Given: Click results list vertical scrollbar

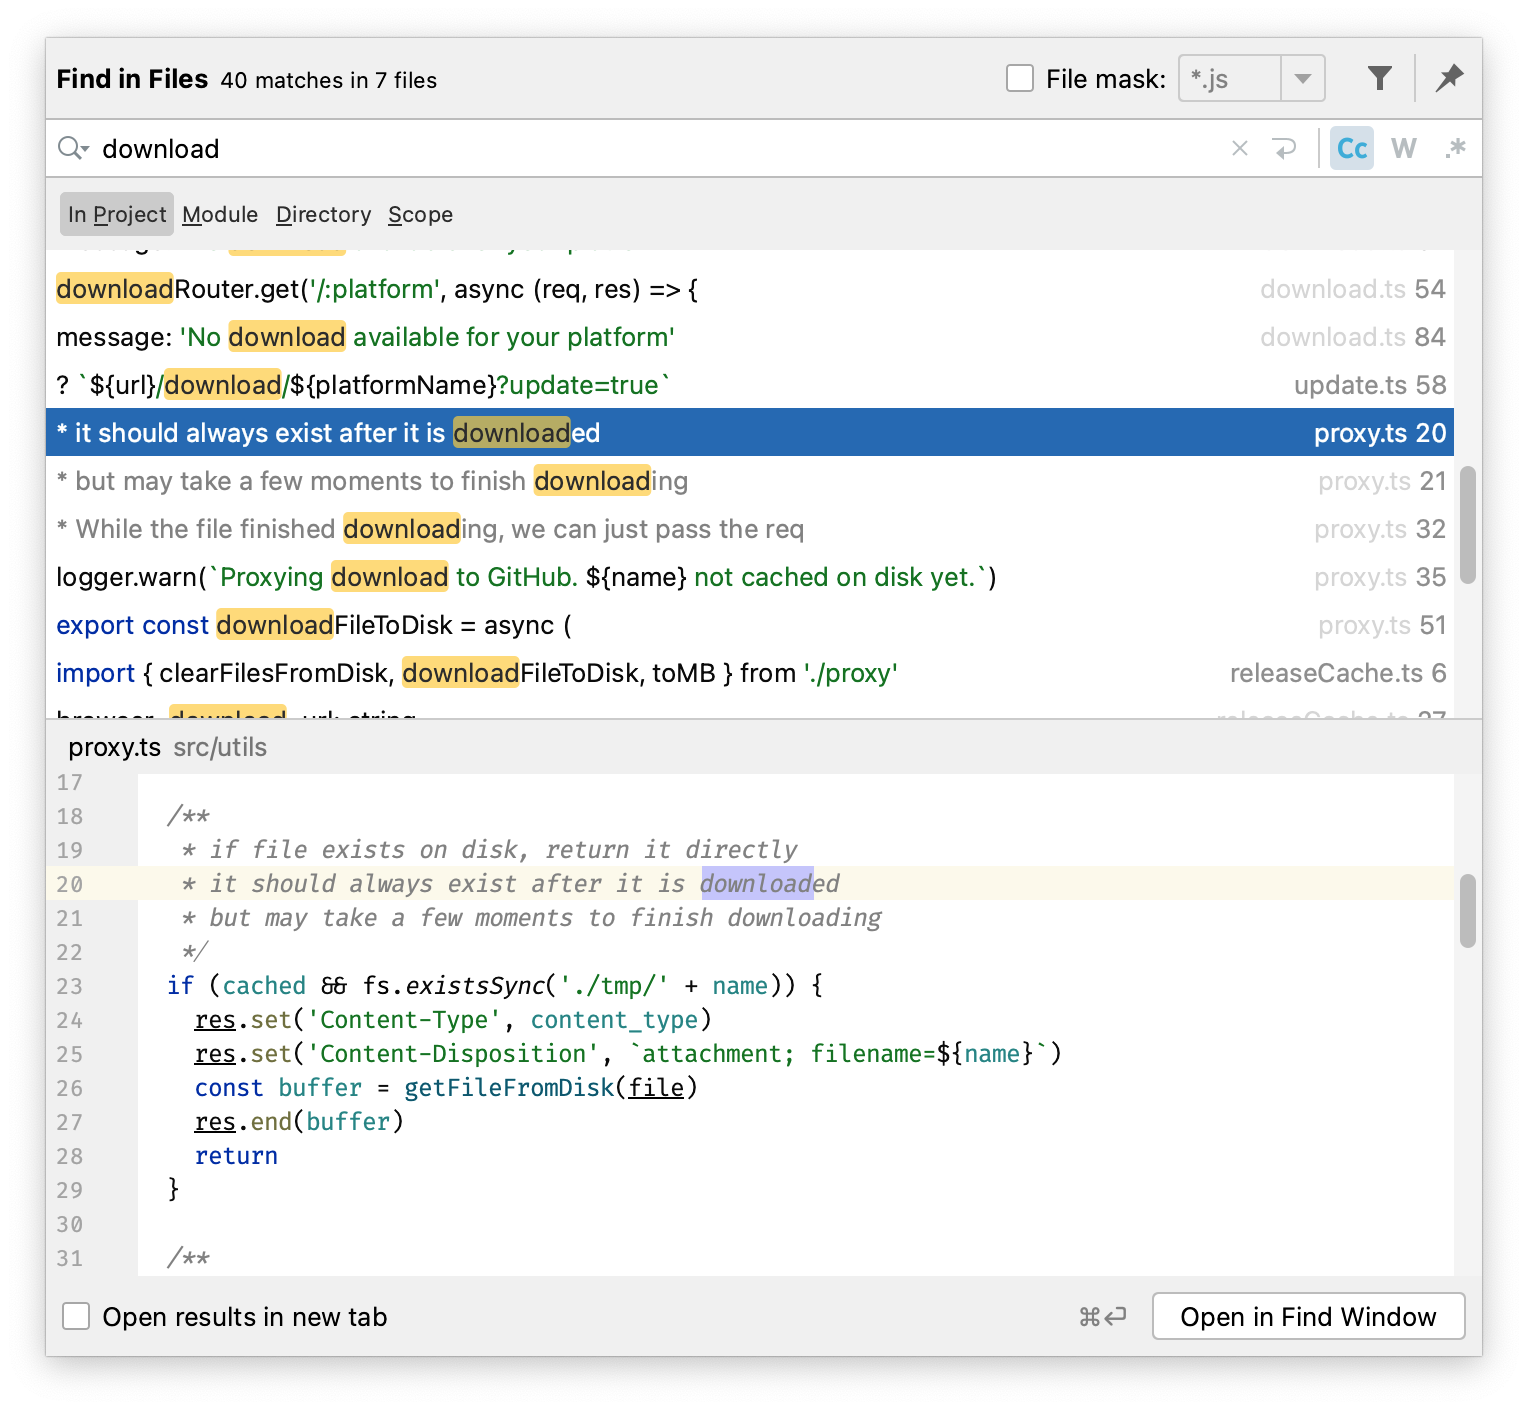Looking at the screenshot, I should [1467, 524].
